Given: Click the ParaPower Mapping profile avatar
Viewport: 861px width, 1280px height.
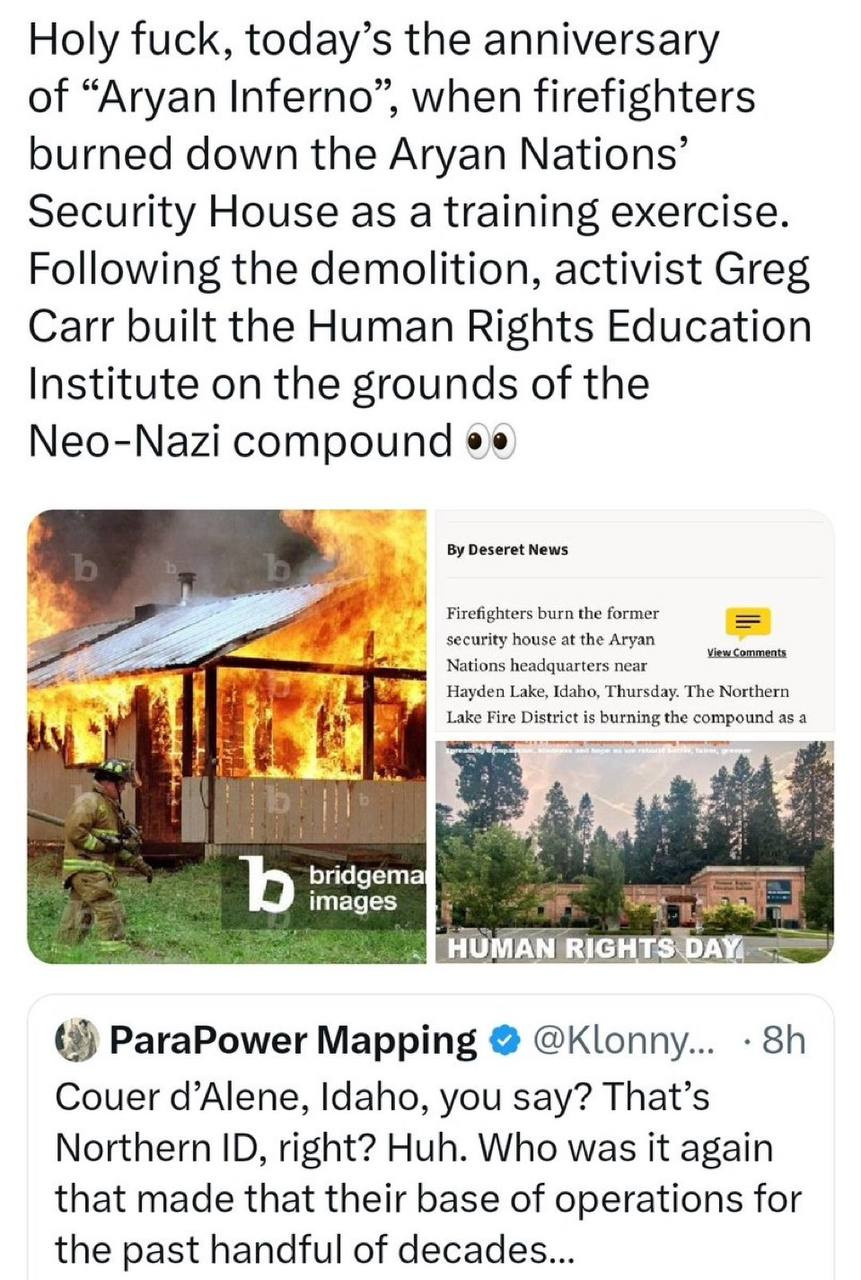Looking at the screenshot, I should tap(75, 1041).
